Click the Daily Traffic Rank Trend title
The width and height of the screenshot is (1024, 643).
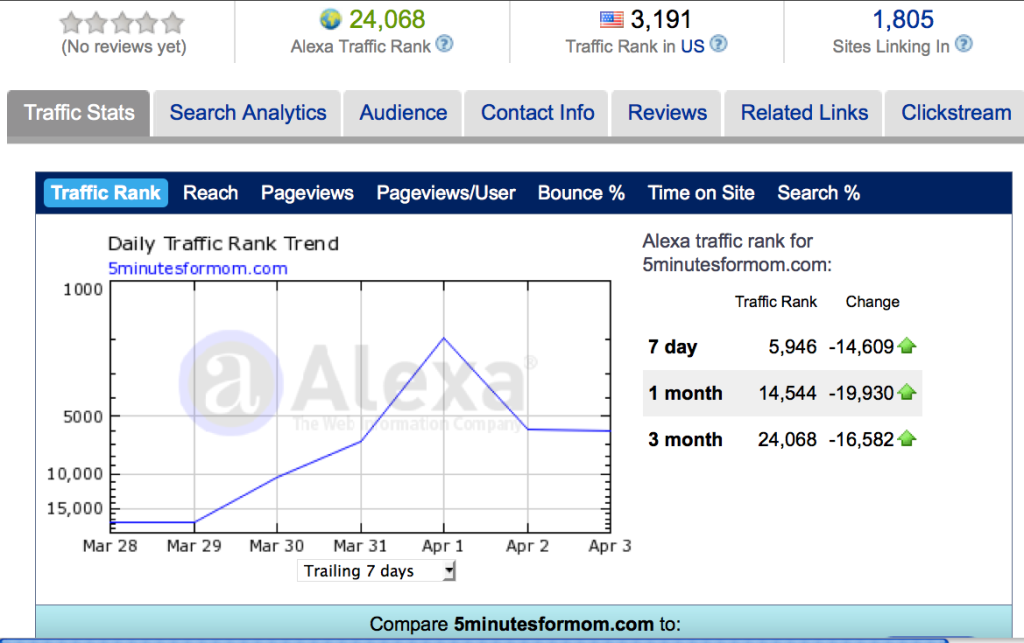point(223,244)
